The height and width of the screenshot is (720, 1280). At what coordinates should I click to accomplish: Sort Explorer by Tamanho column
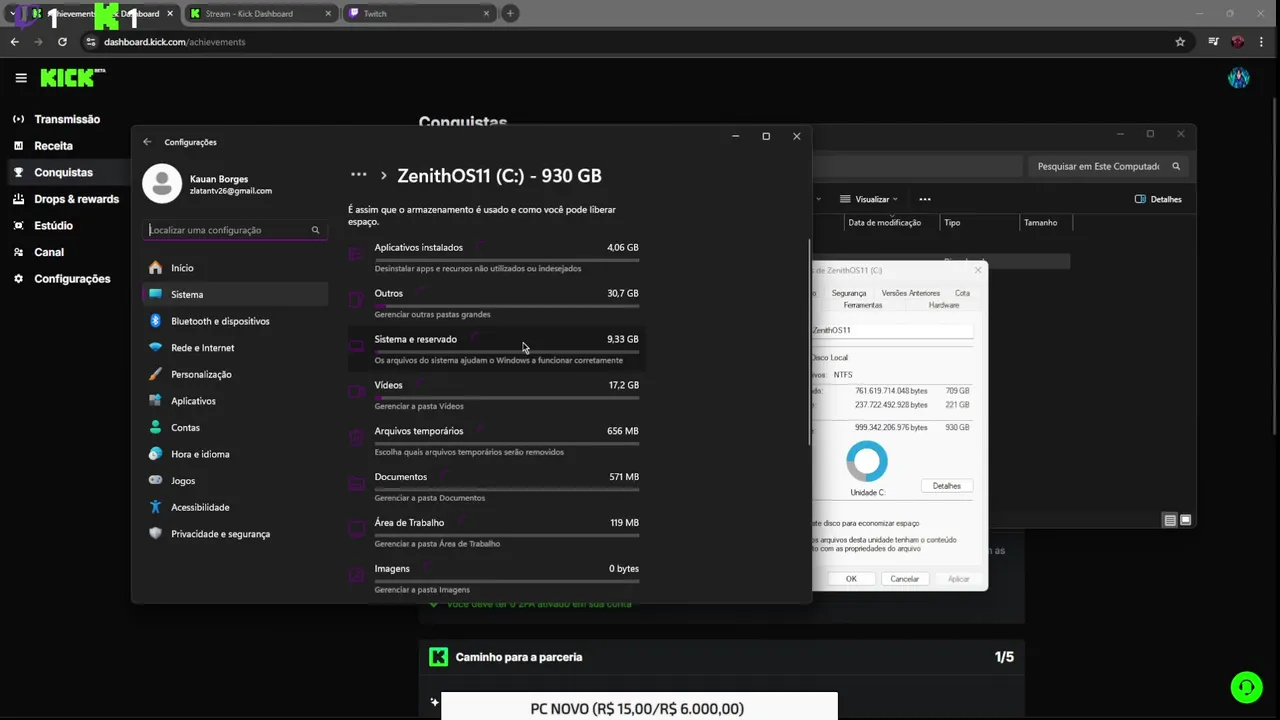1040,223
